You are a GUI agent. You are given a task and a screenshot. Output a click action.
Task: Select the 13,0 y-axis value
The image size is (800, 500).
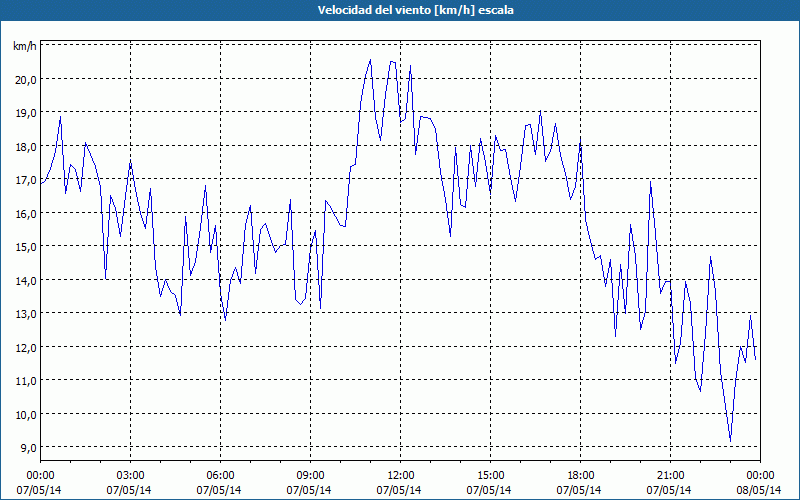[x=26, y=314]
